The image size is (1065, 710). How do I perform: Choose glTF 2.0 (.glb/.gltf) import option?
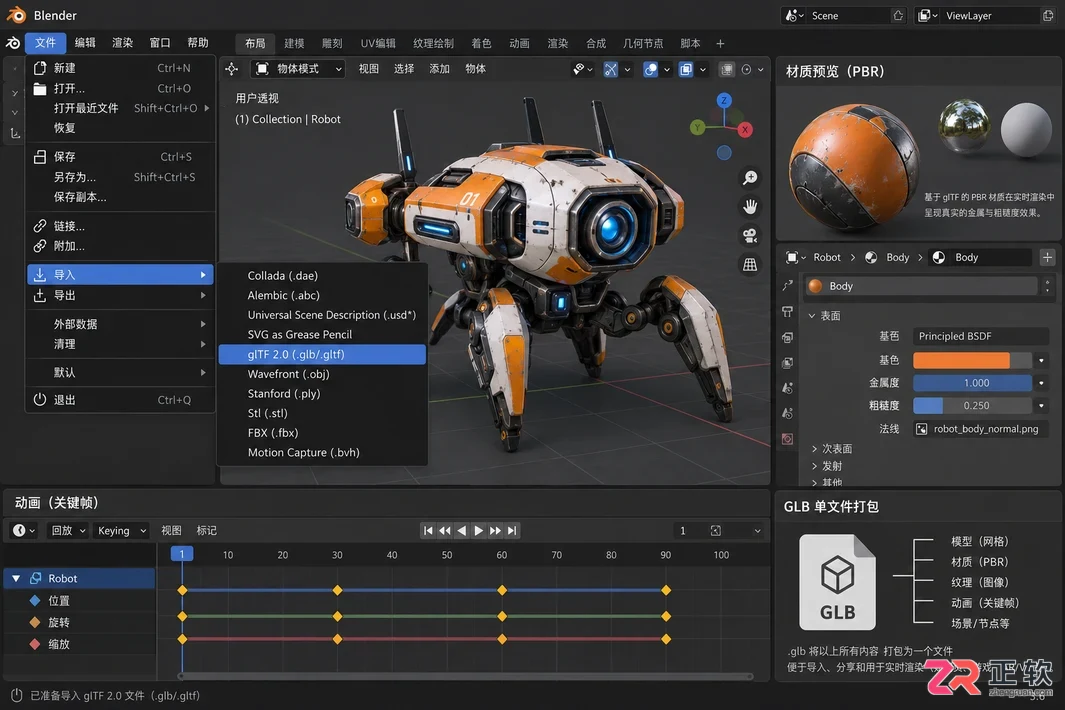pos(323,355)
